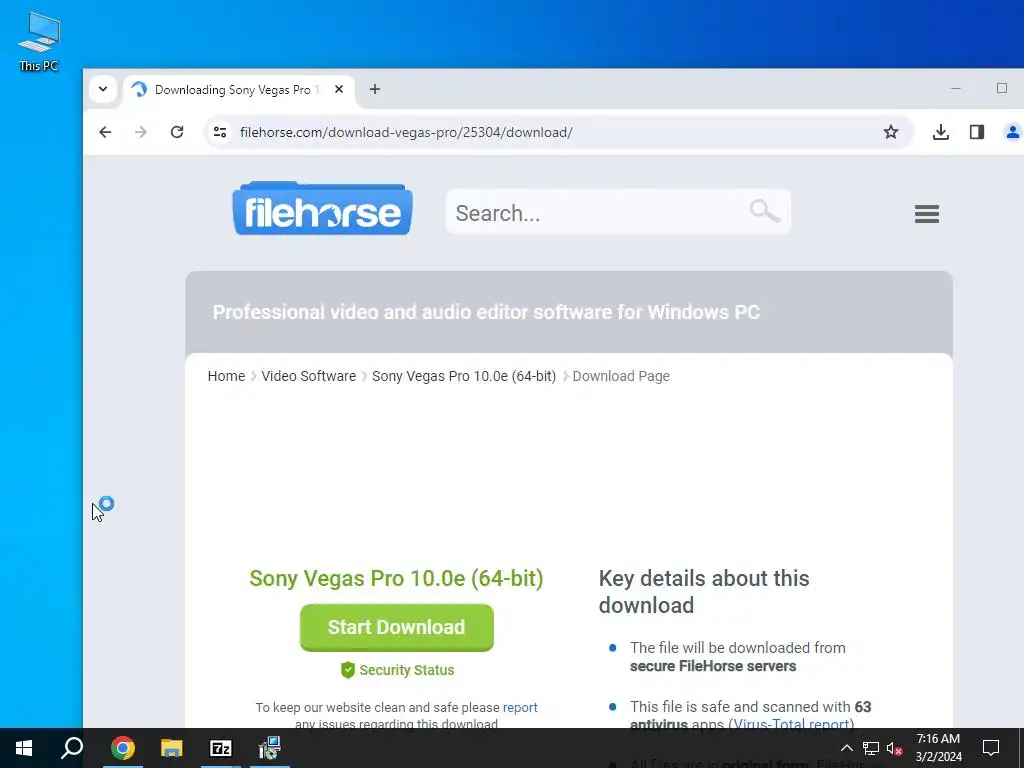This screenshot has width=1024, height=768.
Task: Toggle Chrome side panel
Action: [977, 132]
